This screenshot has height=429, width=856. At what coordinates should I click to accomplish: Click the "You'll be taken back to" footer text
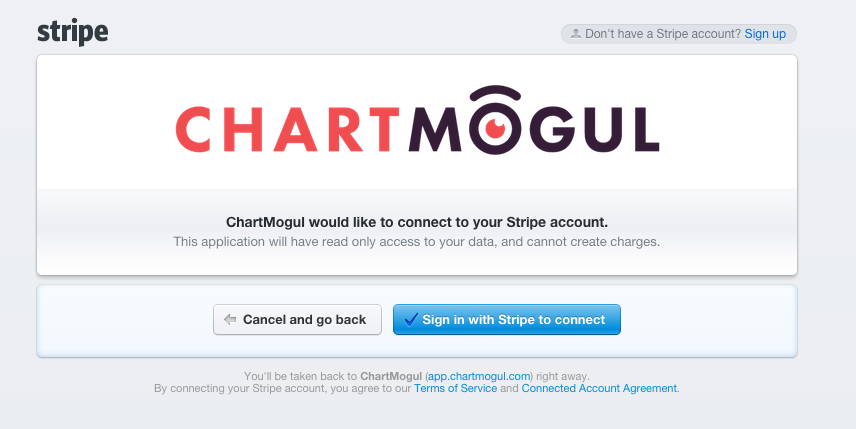pos(300,376)
